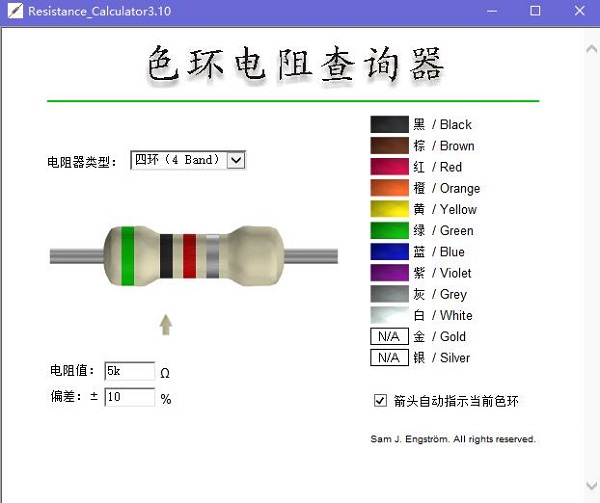This screenshot has height=503, width=600.
Task: Click the 灰 / Grey label text
Action: click(x=440, y=295)
